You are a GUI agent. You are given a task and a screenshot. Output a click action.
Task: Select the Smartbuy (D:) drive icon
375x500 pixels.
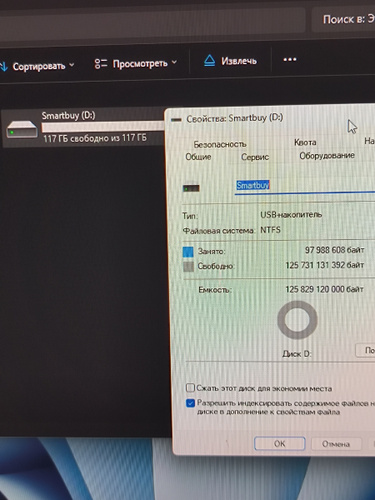click(x=22, y=129)
